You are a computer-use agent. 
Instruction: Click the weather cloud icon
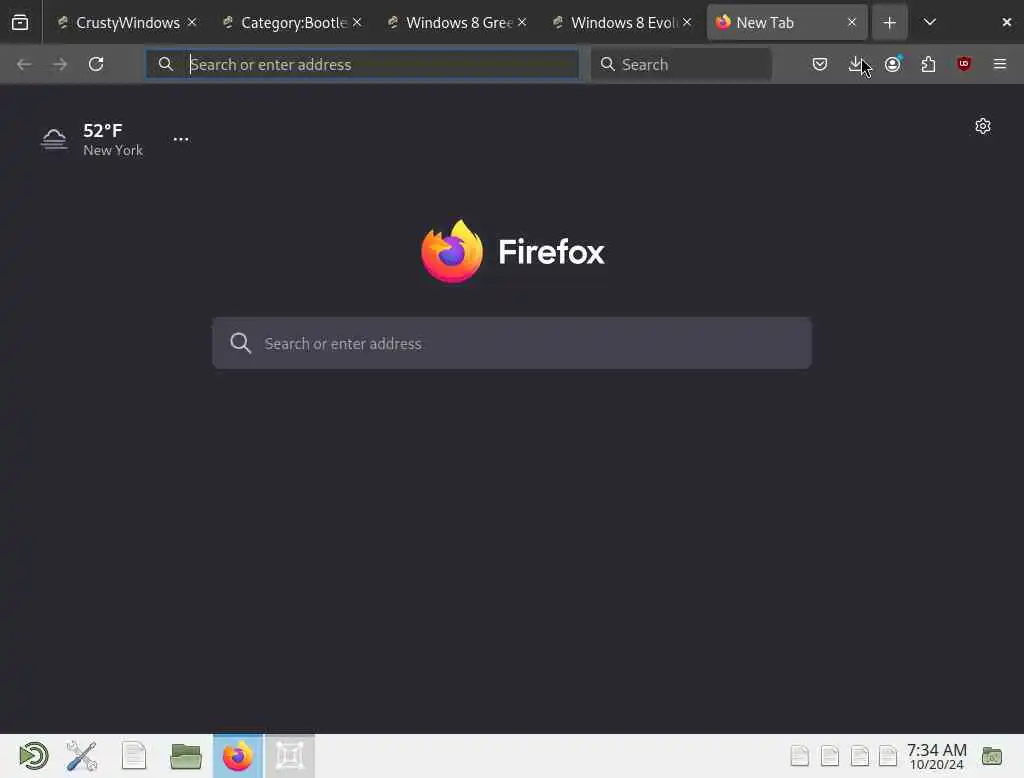click(x=54, y=139)
